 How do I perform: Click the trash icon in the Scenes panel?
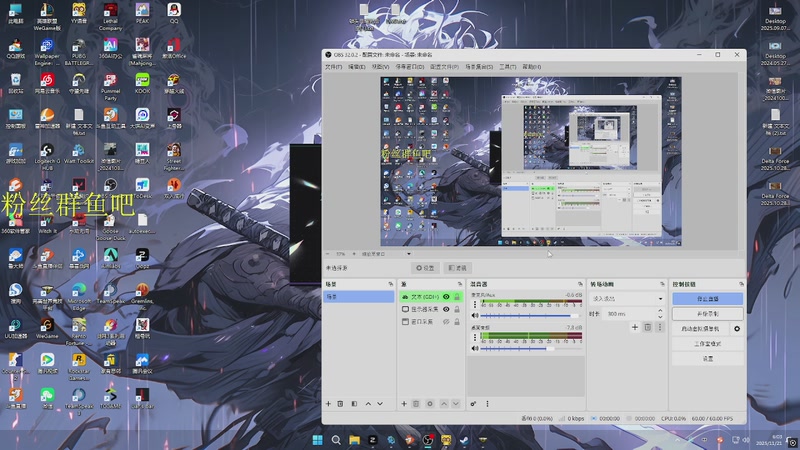340,404
